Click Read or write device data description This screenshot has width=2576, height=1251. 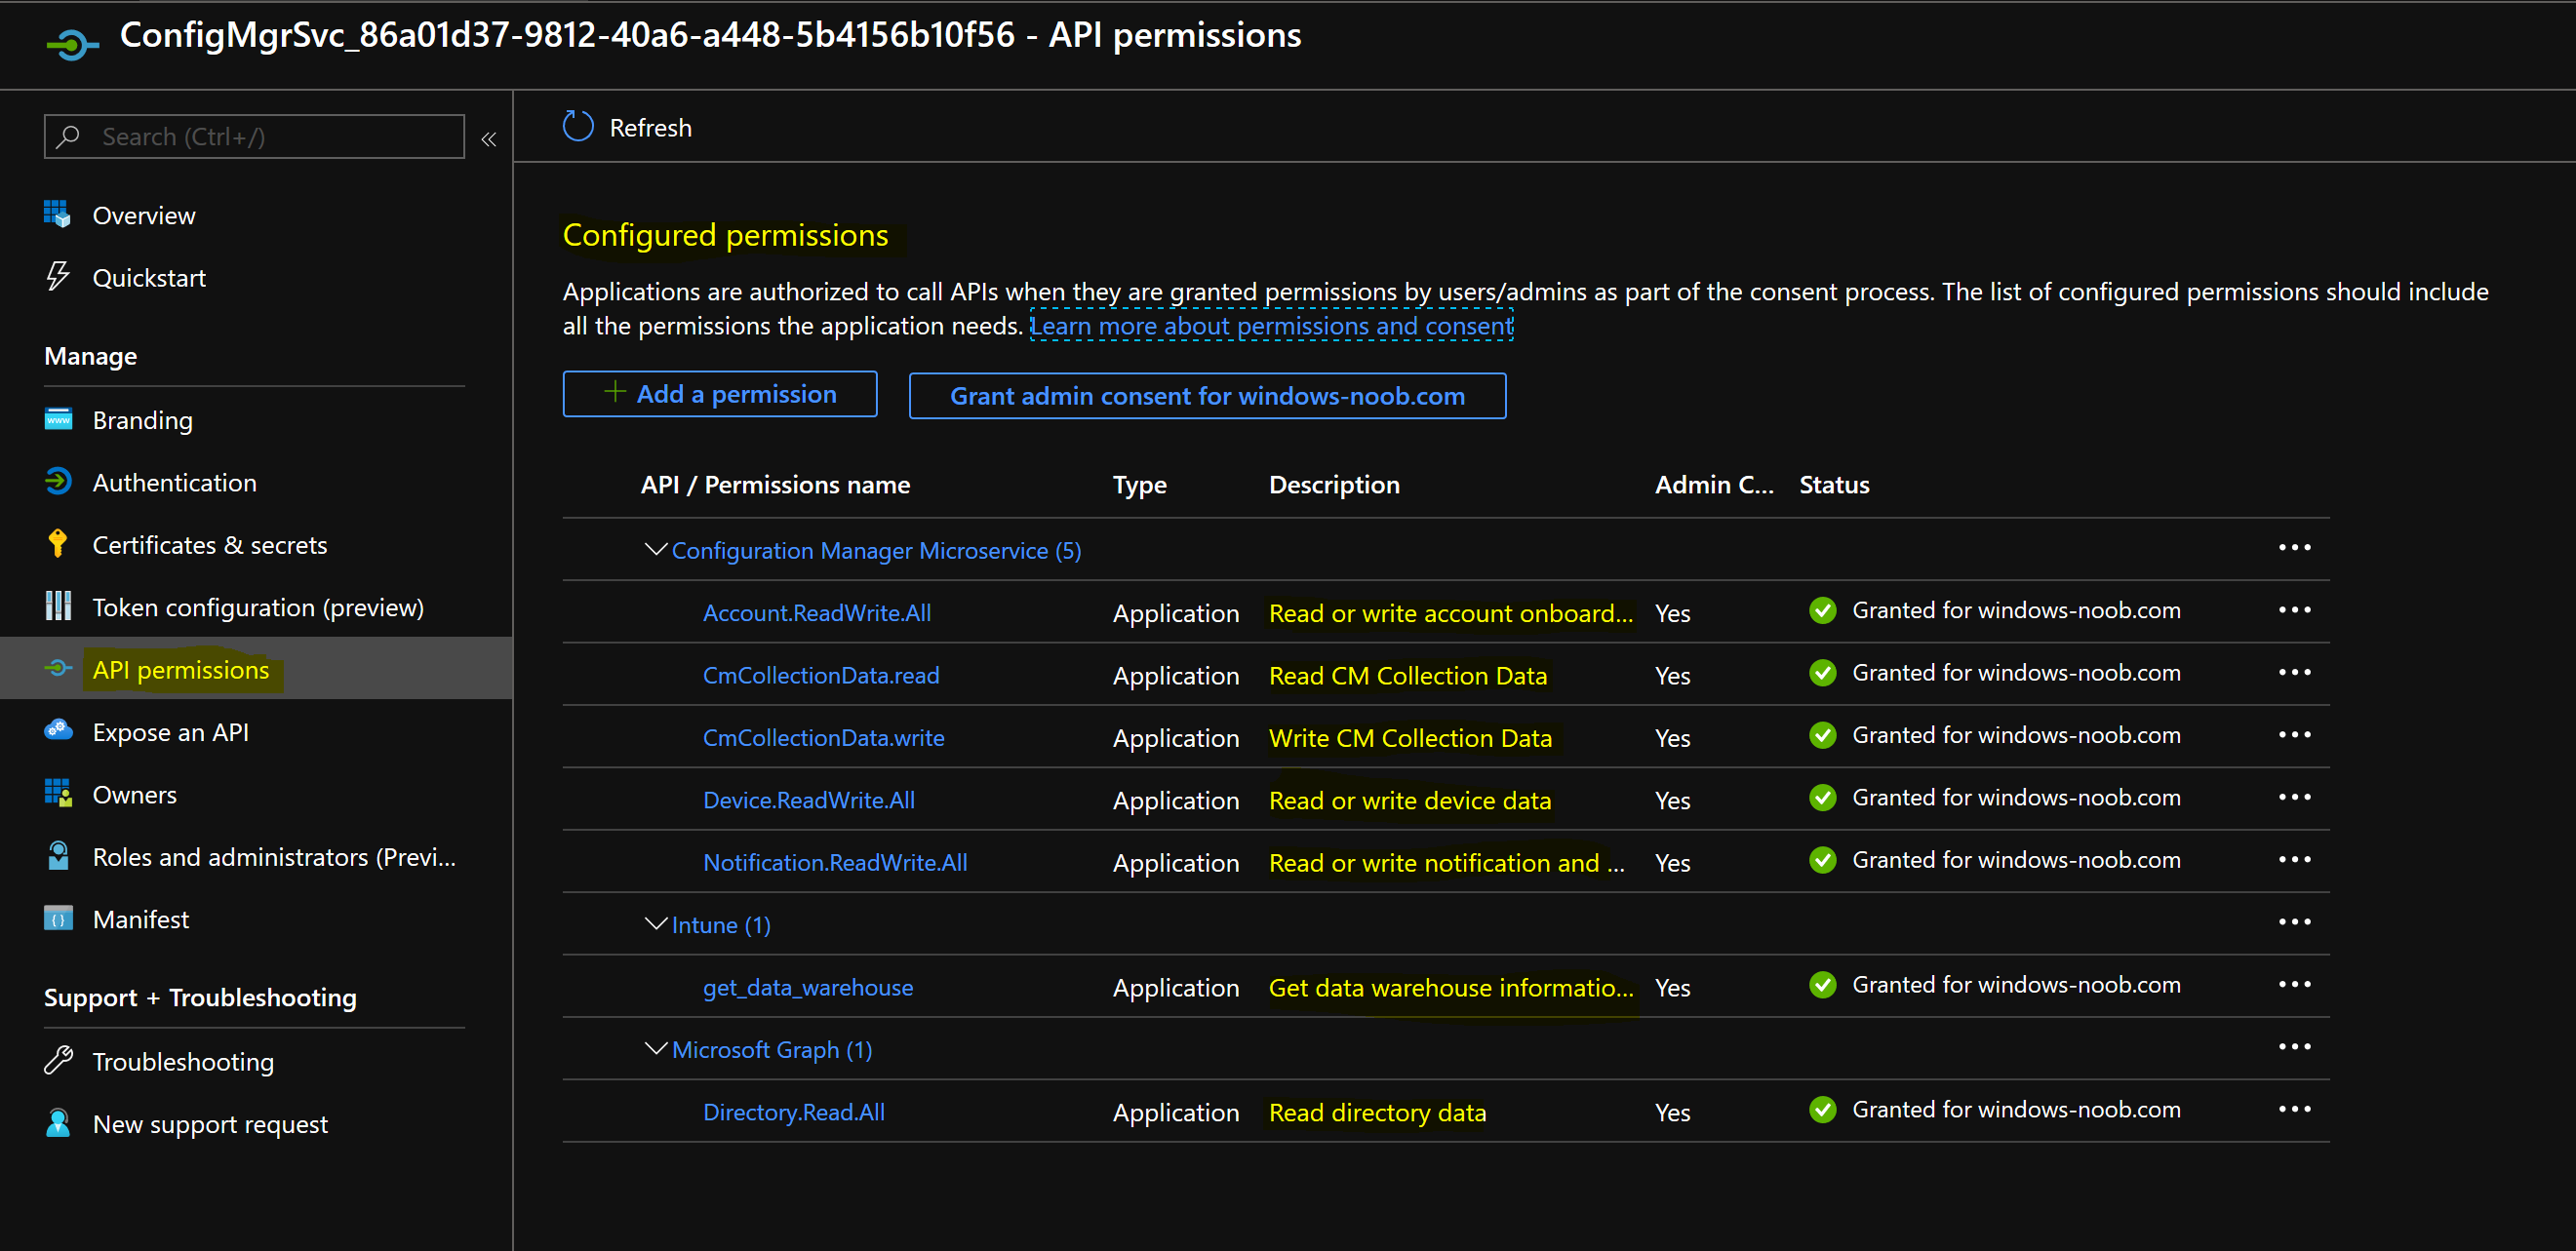(x=1409, y=801)
